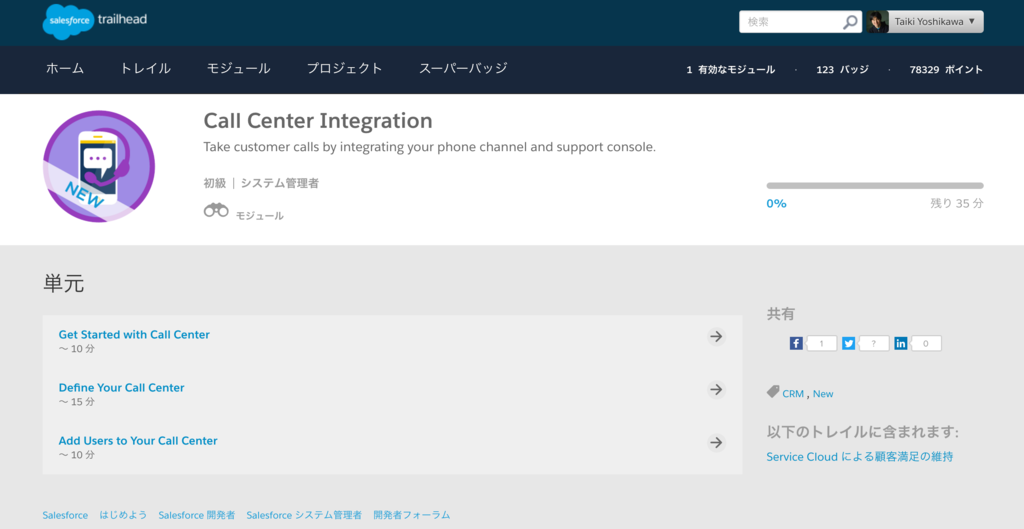View the 1 有効なモジュール count
This screenshot has height=529, width=1024.
coord(730,70)
